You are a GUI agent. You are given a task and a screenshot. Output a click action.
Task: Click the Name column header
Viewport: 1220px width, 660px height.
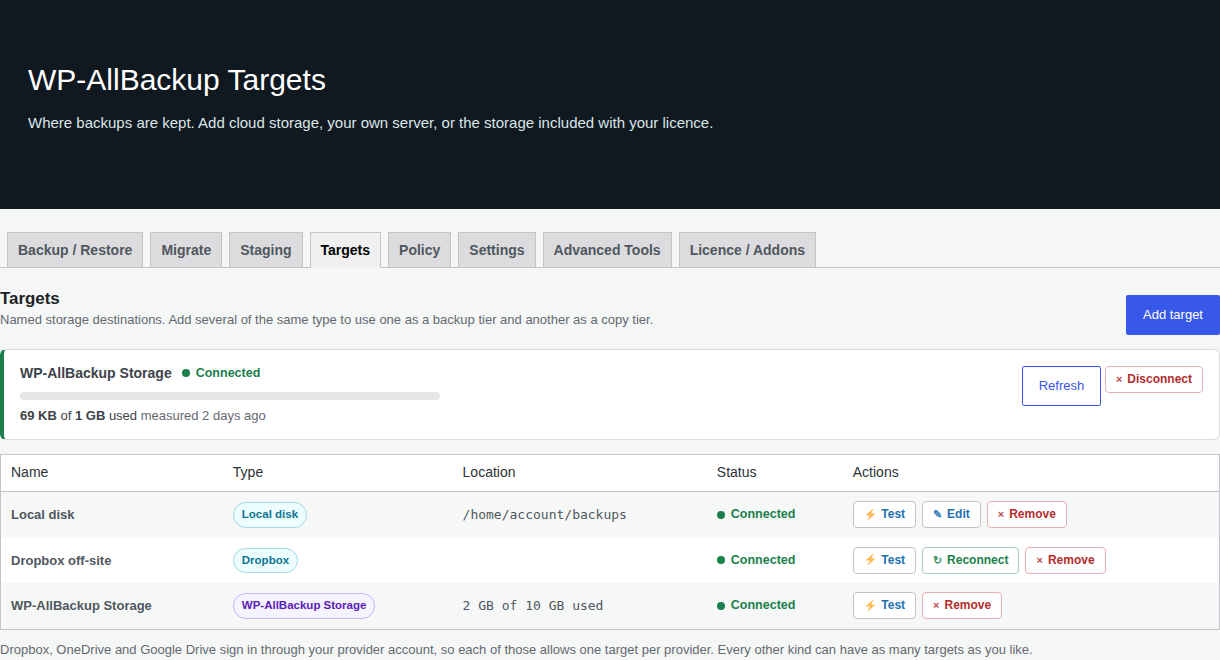pyautogui.click(x=30, y=472)
